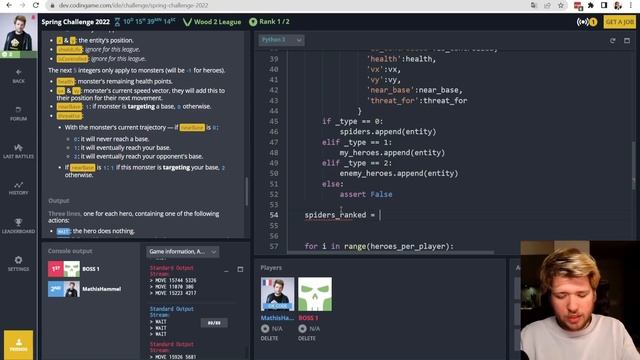
Task: Reload the CodinGame page
Action: click(x=36, y=5)
